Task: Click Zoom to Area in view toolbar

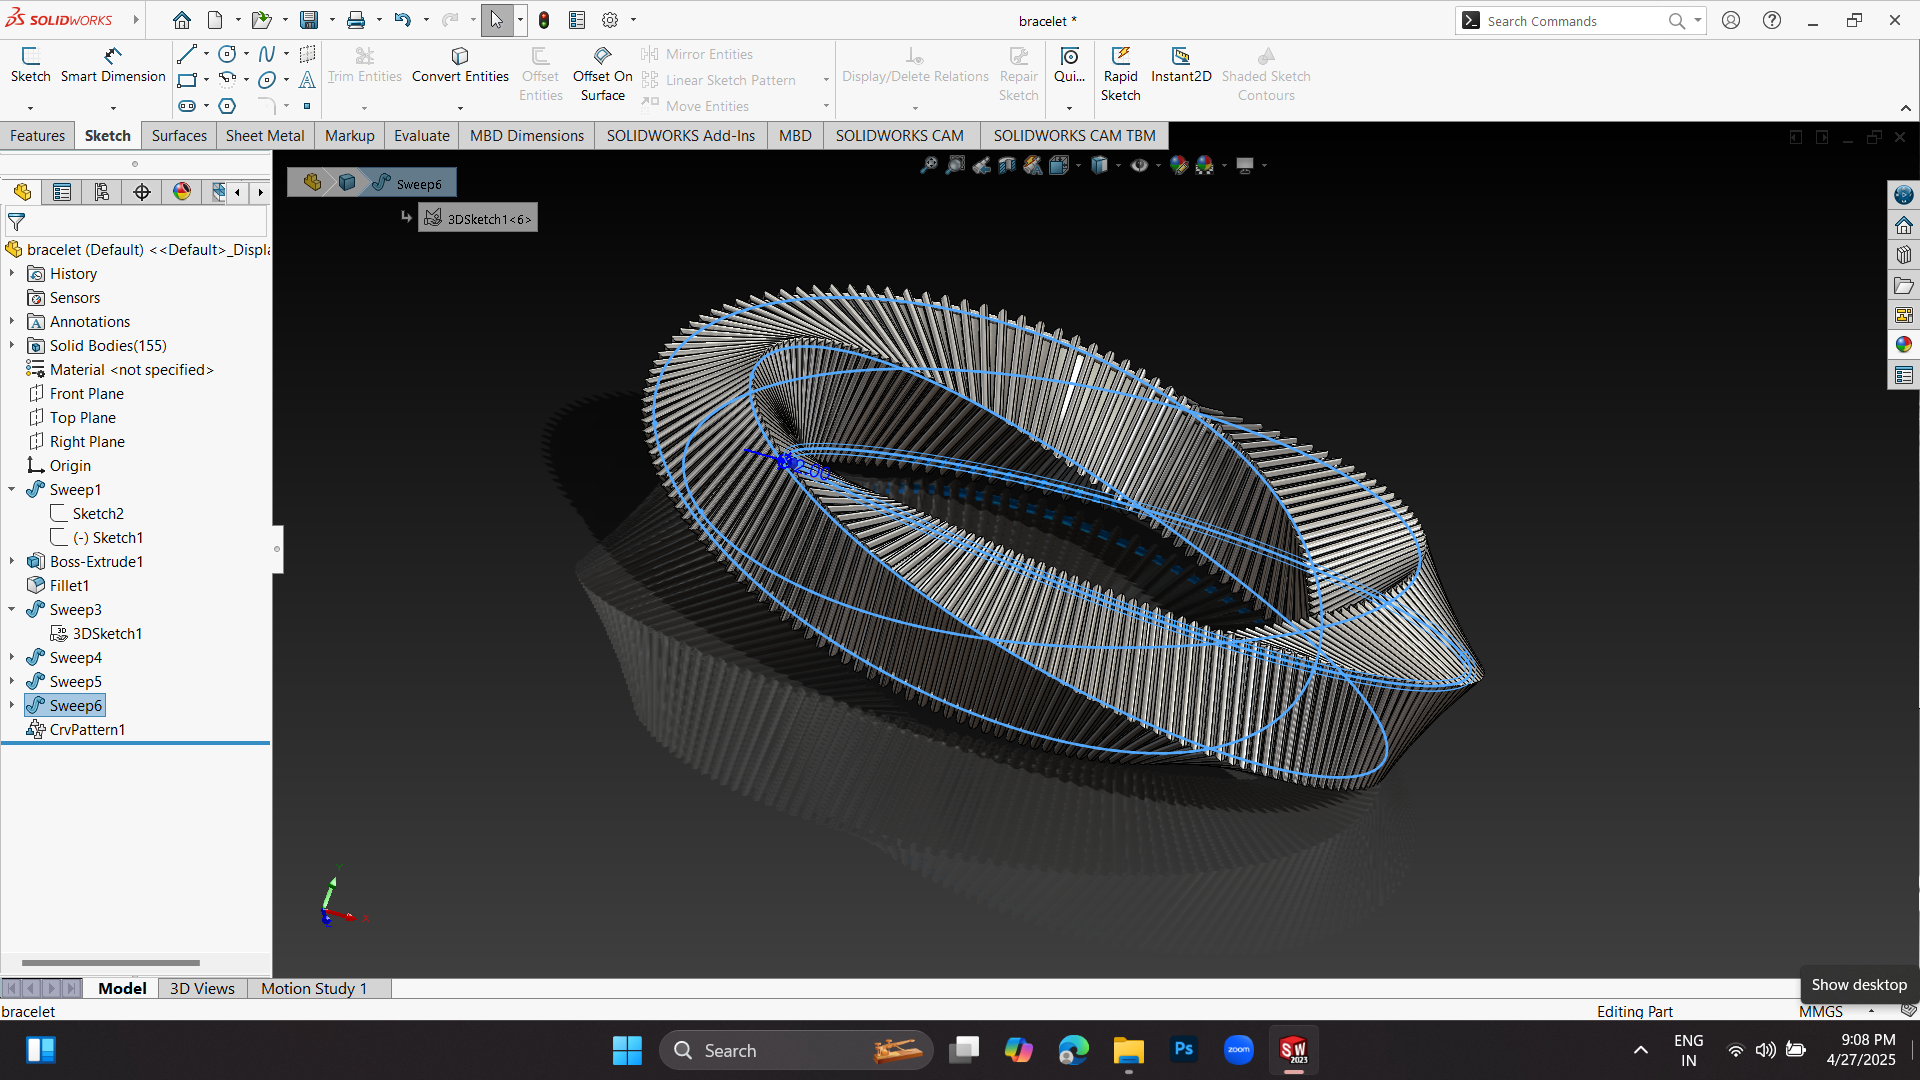Action: click(x=956, y=165)
